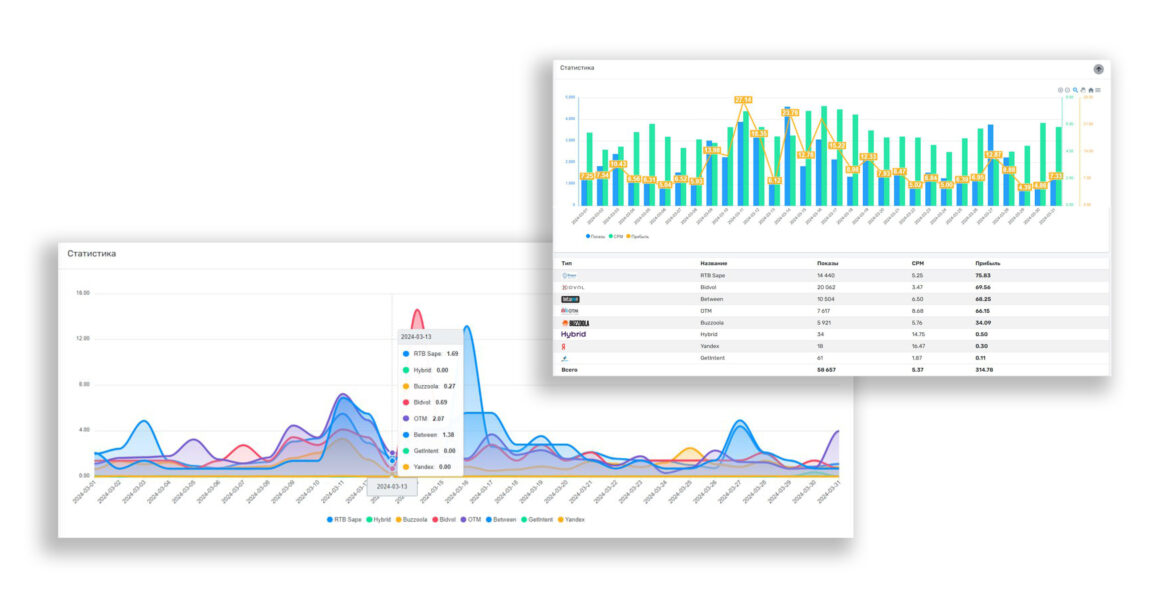
Task: Click the zoom-in icon in chart toolbar
Action: coord(1060,90)
